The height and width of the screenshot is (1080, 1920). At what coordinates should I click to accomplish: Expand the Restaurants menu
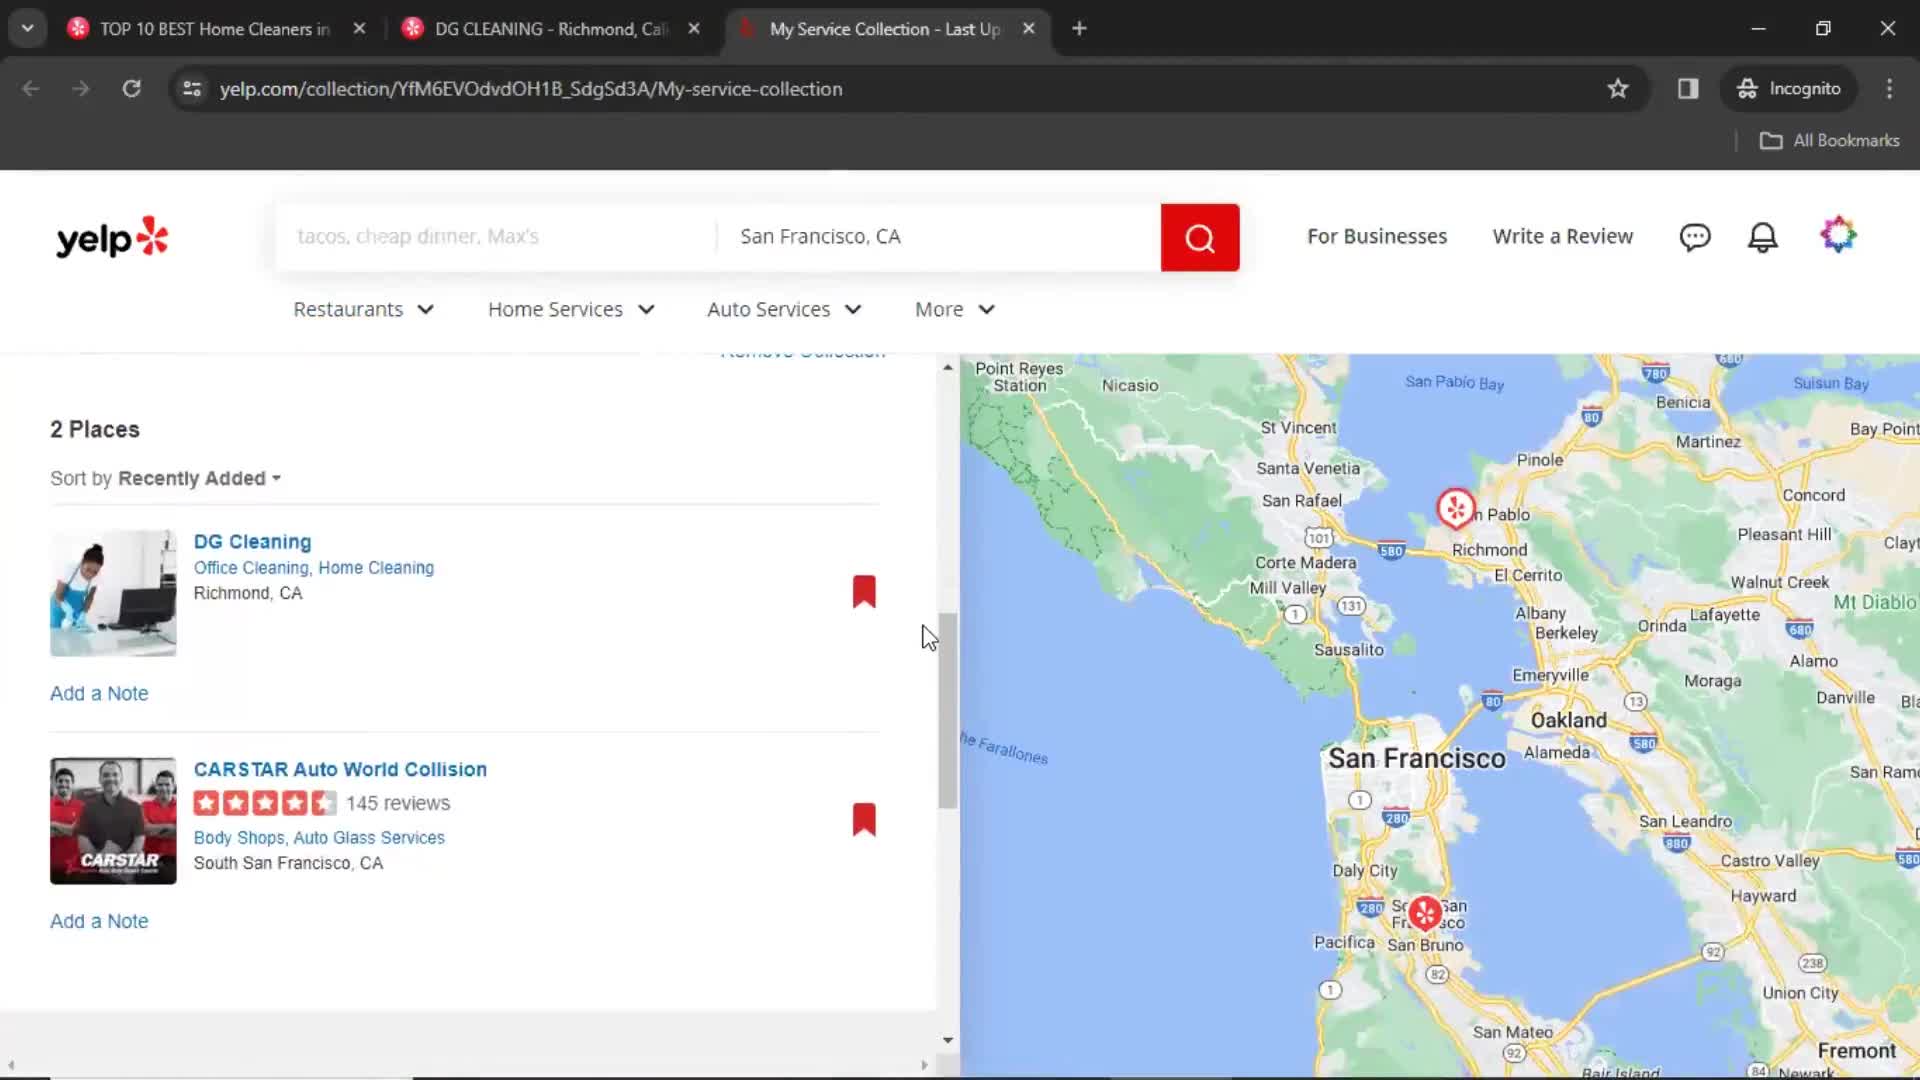(x=363, y=310)
